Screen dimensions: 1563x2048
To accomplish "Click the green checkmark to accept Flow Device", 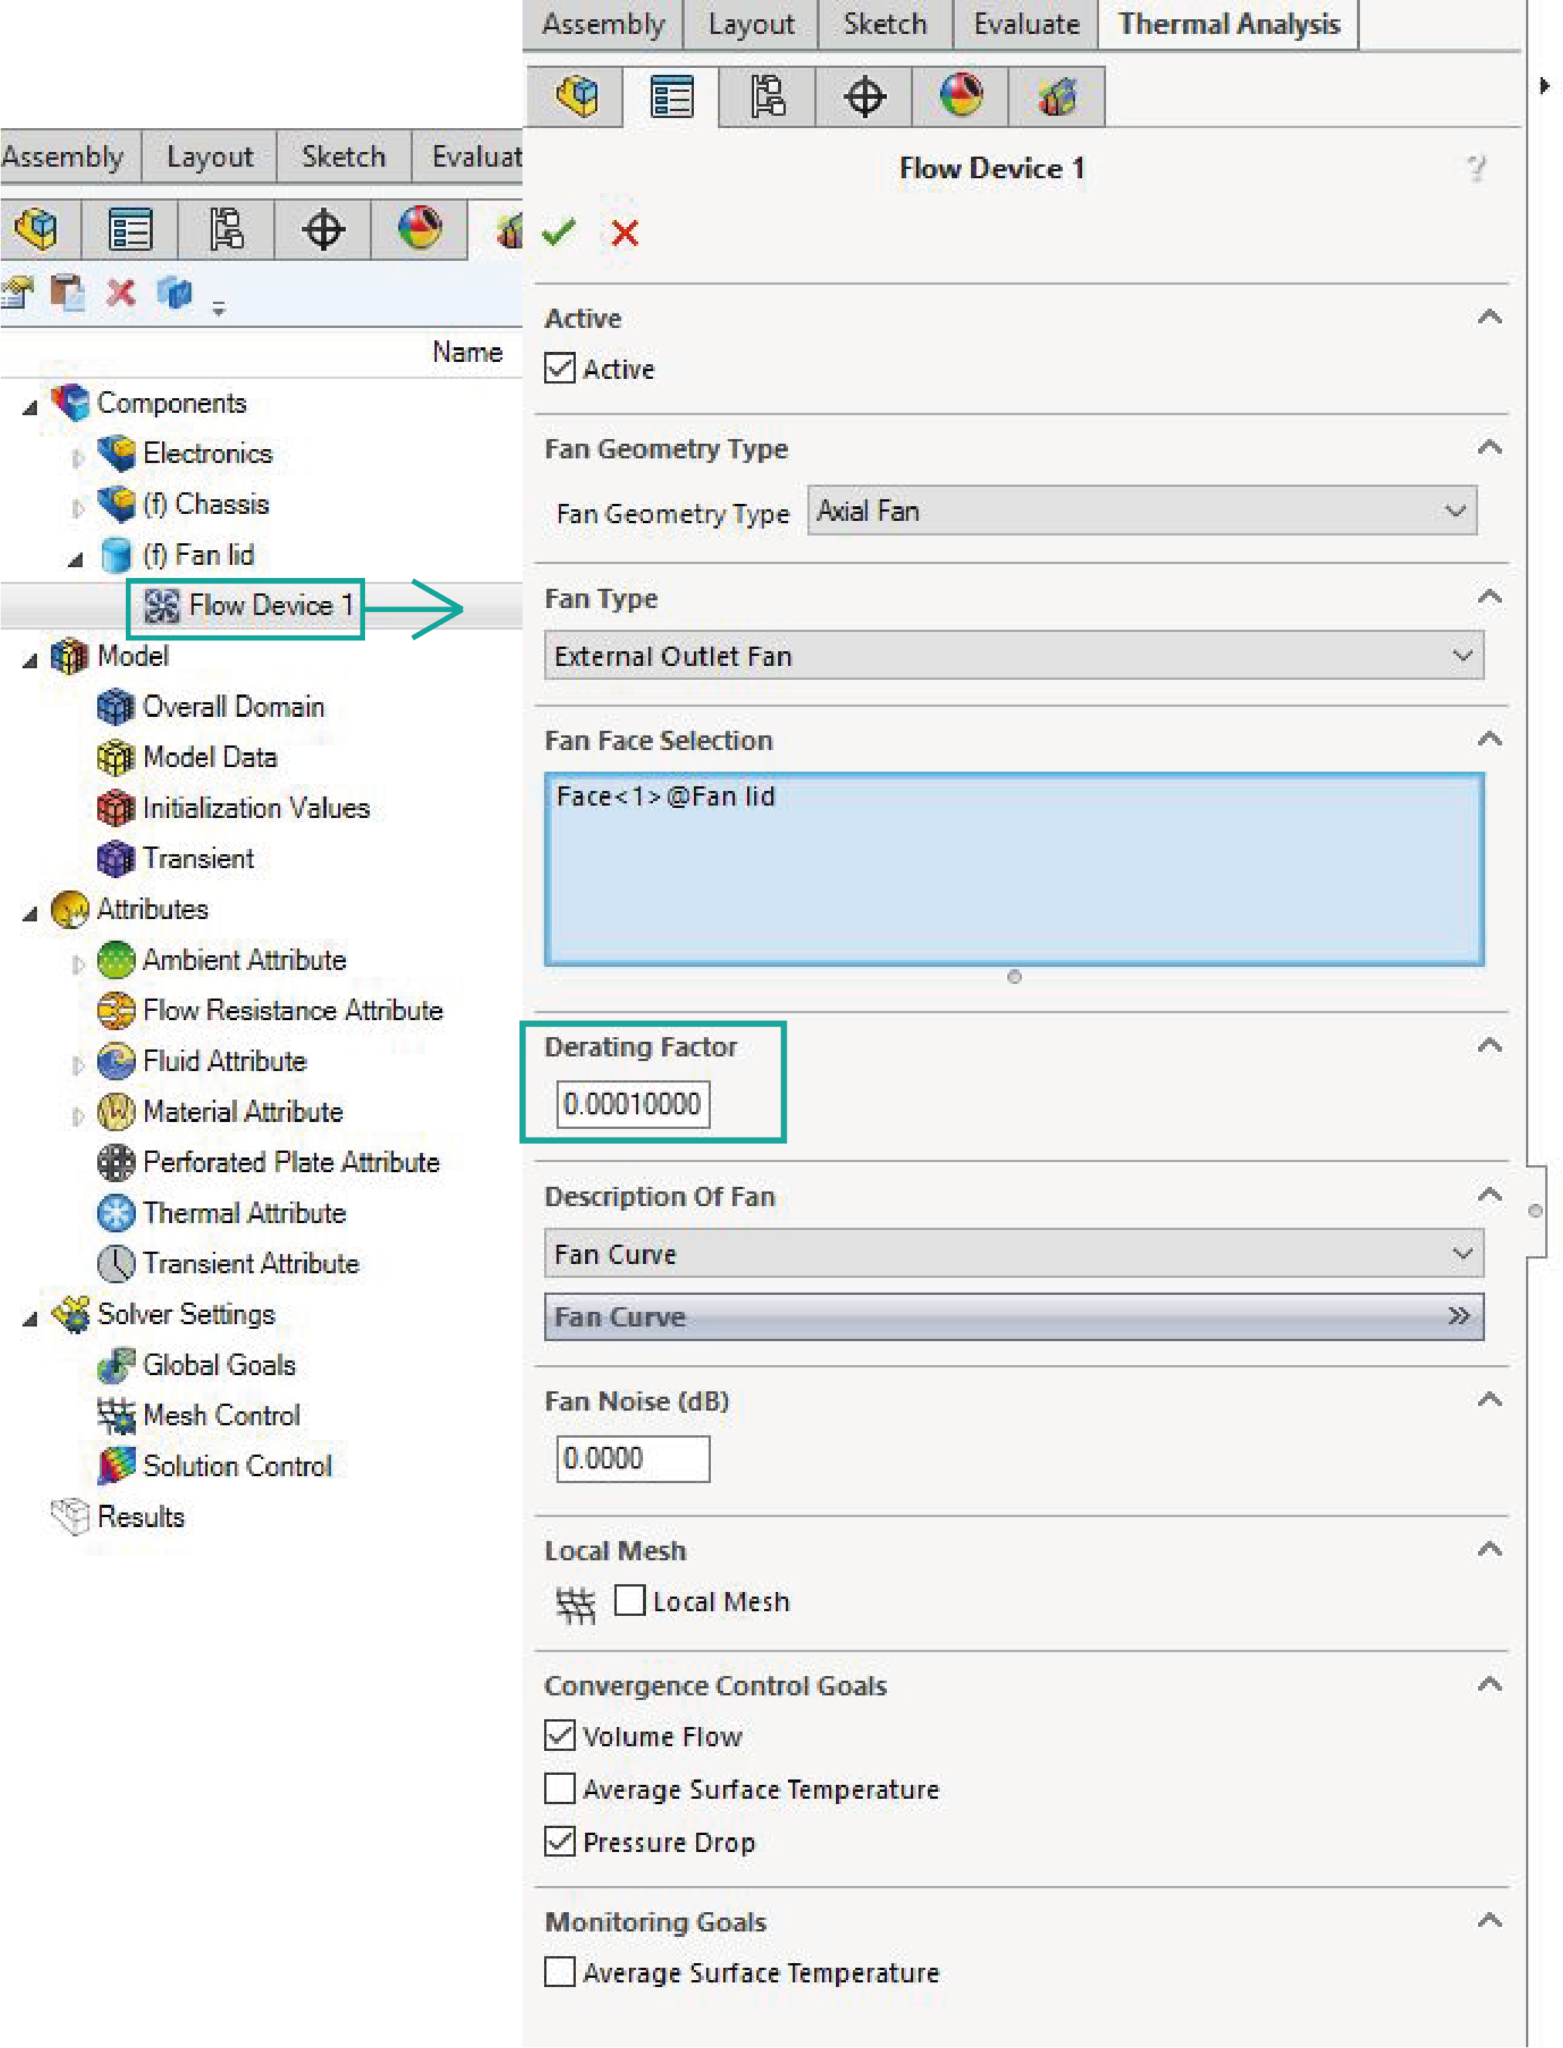I will pos(558,233).
